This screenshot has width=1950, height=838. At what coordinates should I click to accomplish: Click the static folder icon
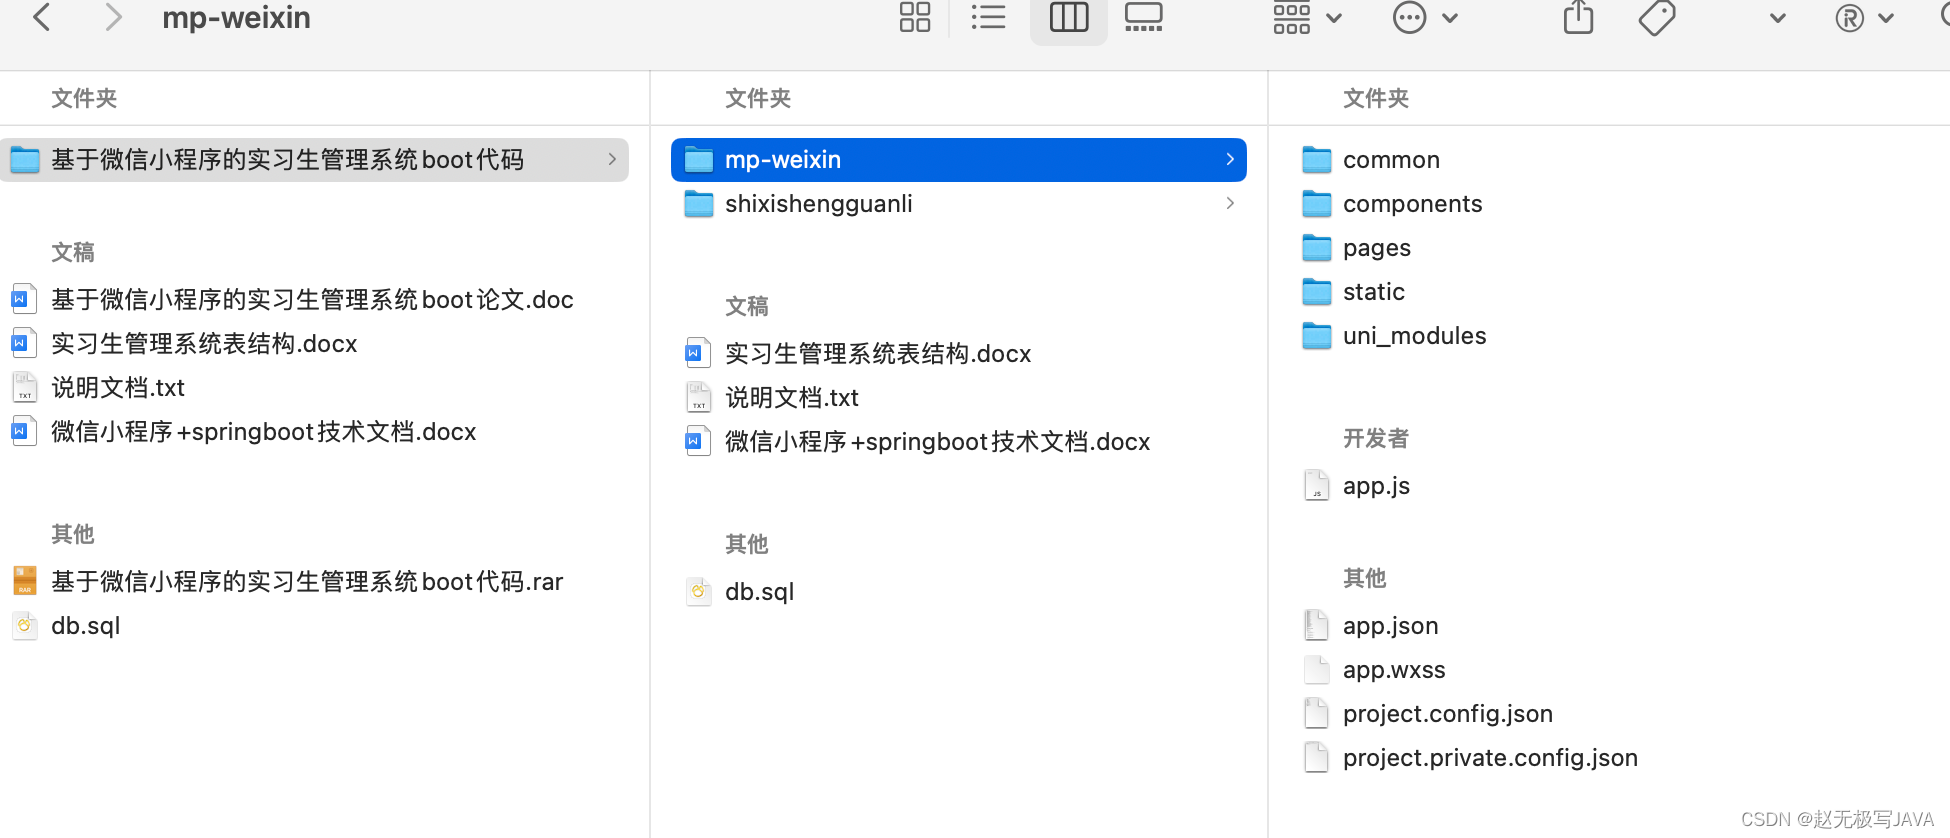1317,292
